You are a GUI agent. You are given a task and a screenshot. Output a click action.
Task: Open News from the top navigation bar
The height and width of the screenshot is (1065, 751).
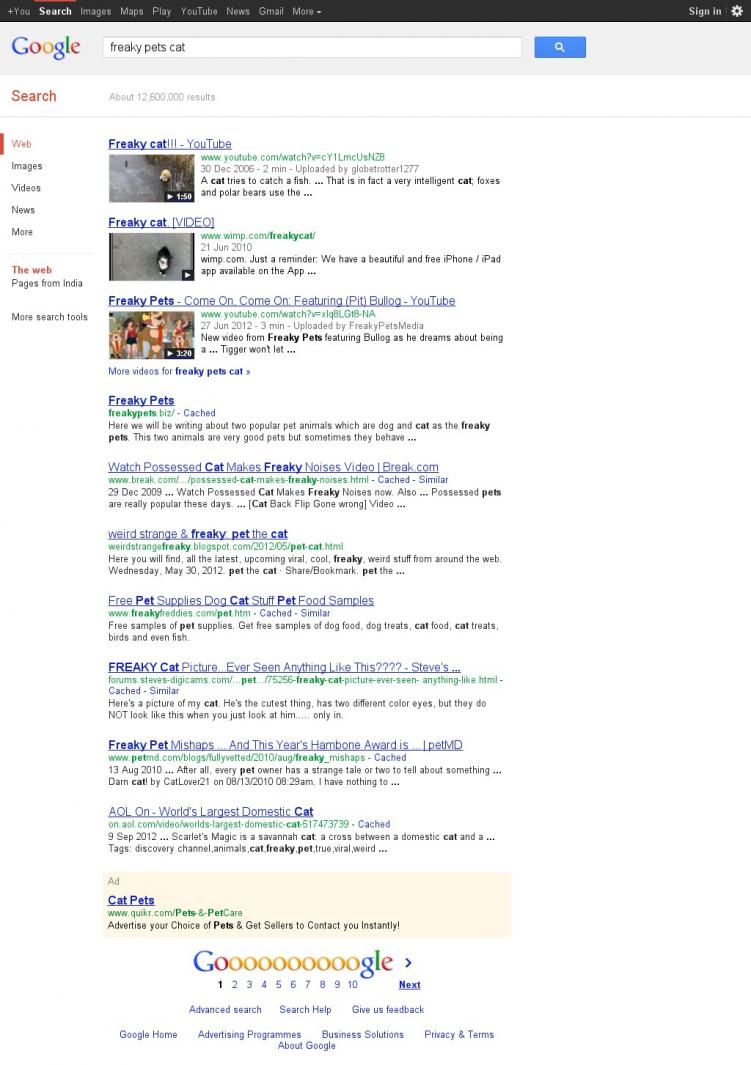238,12
